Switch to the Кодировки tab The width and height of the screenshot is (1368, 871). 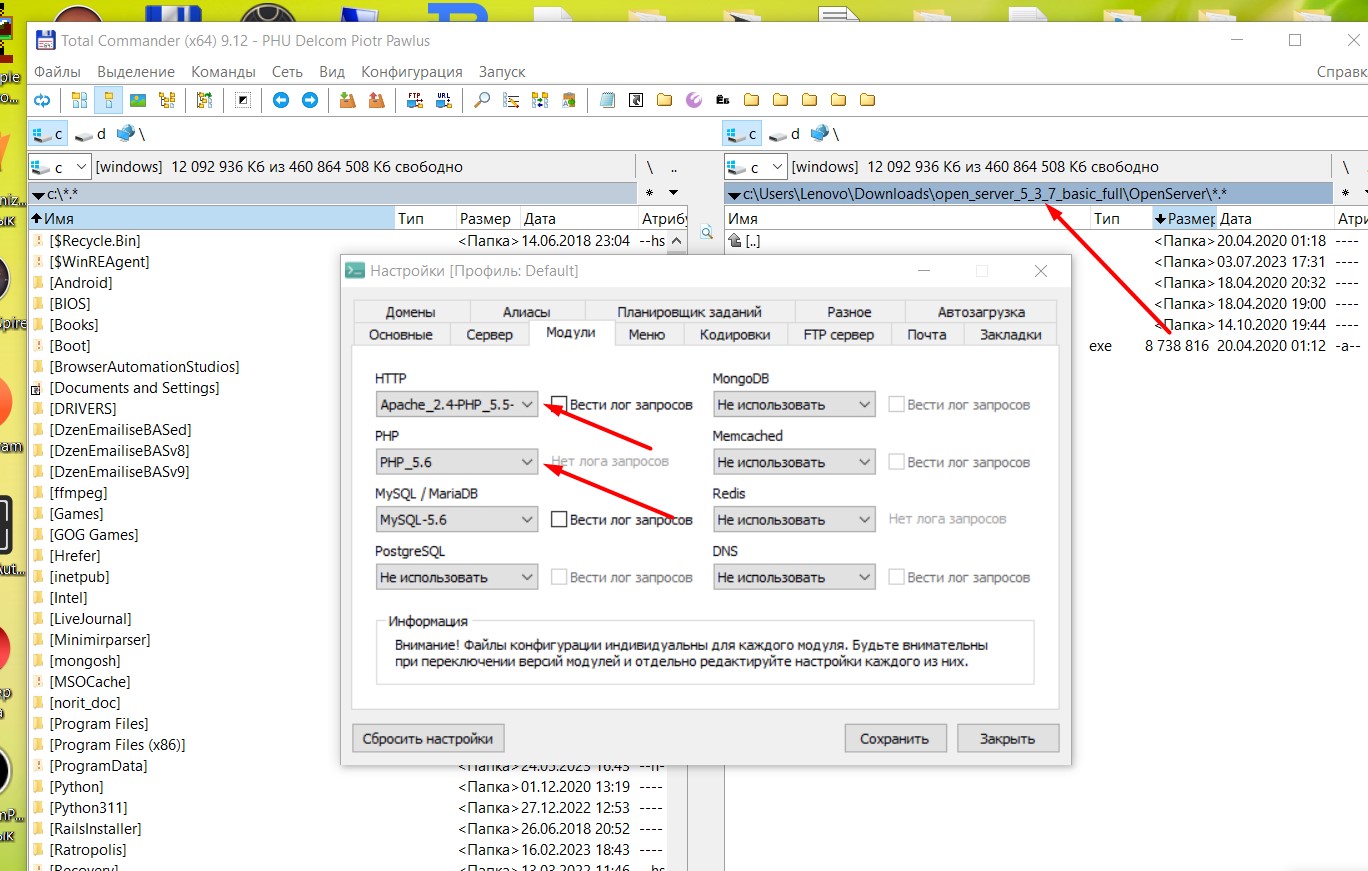[x=735, y=335]
